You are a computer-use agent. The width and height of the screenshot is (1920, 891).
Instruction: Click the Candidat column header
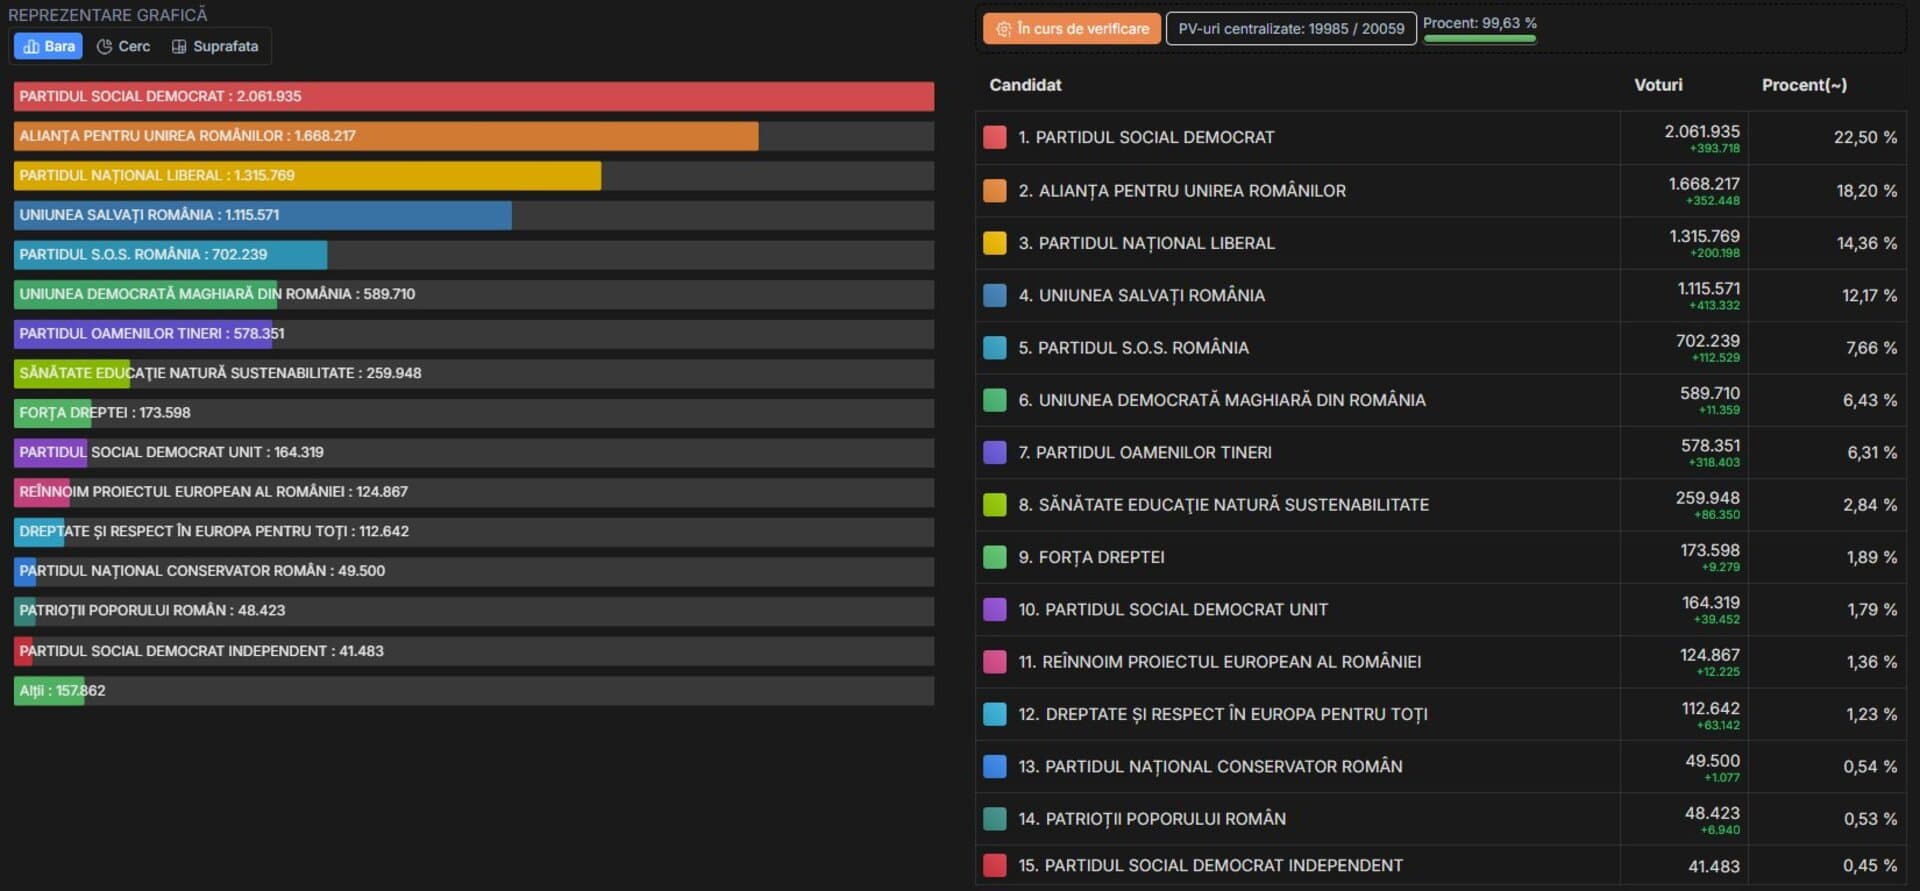1025,85
